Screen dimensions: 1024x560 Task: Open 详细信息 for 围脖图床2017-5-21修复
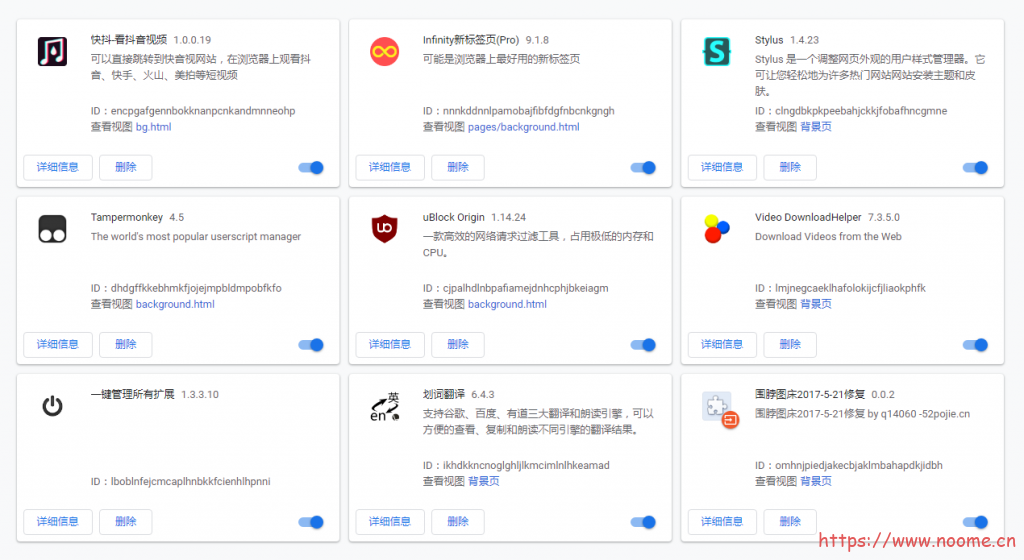click(722, 521)
